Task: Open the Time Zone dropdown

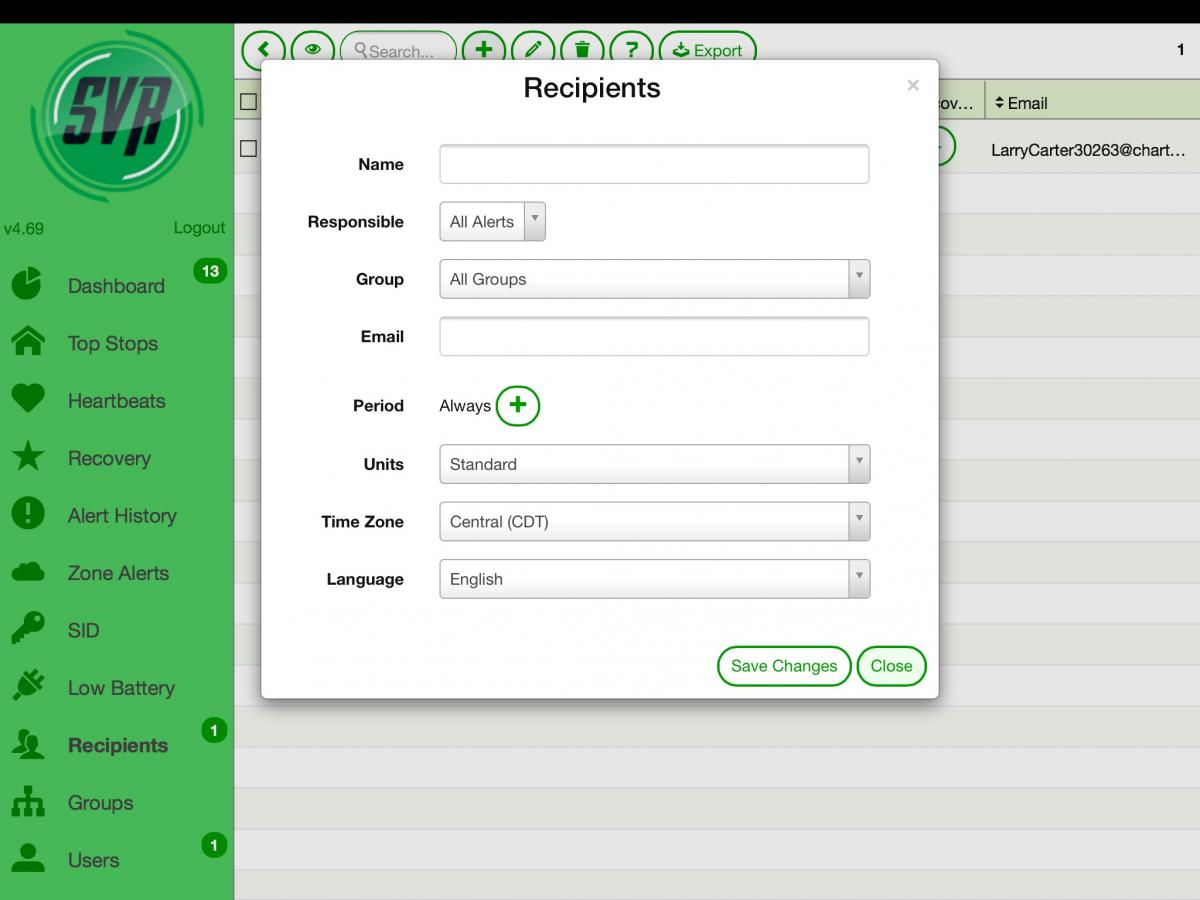Action: click(654, 522)
